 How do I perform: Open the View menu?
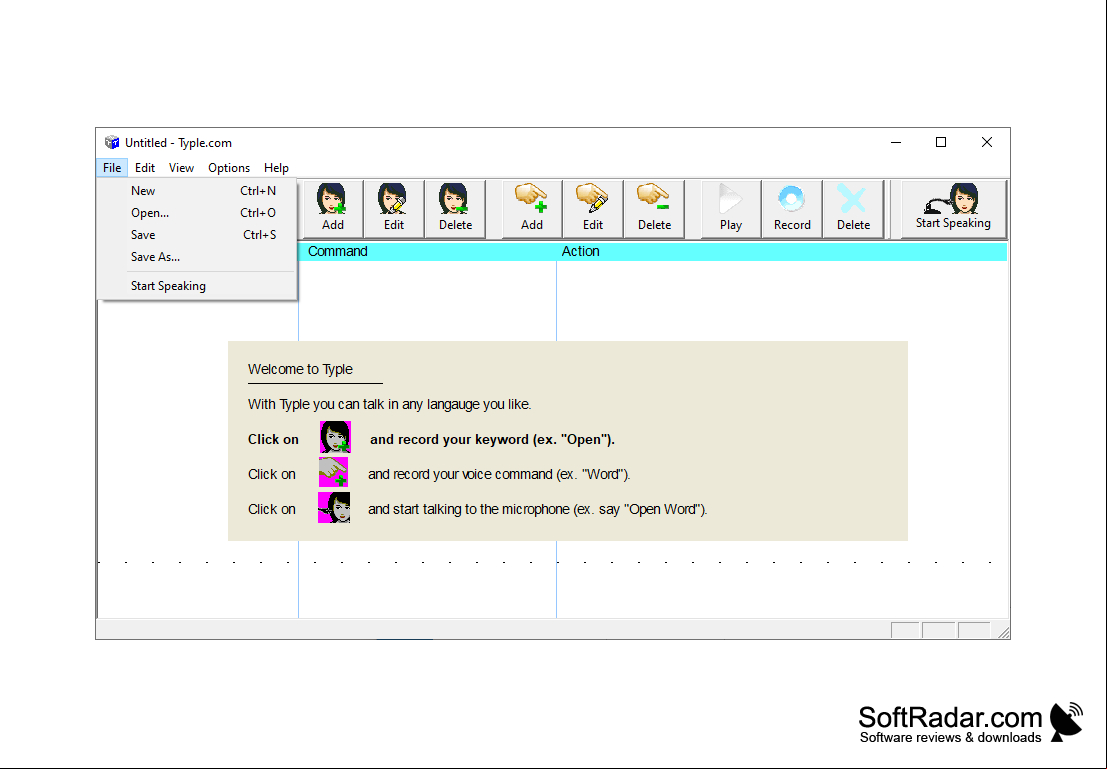tap(181, 167)
